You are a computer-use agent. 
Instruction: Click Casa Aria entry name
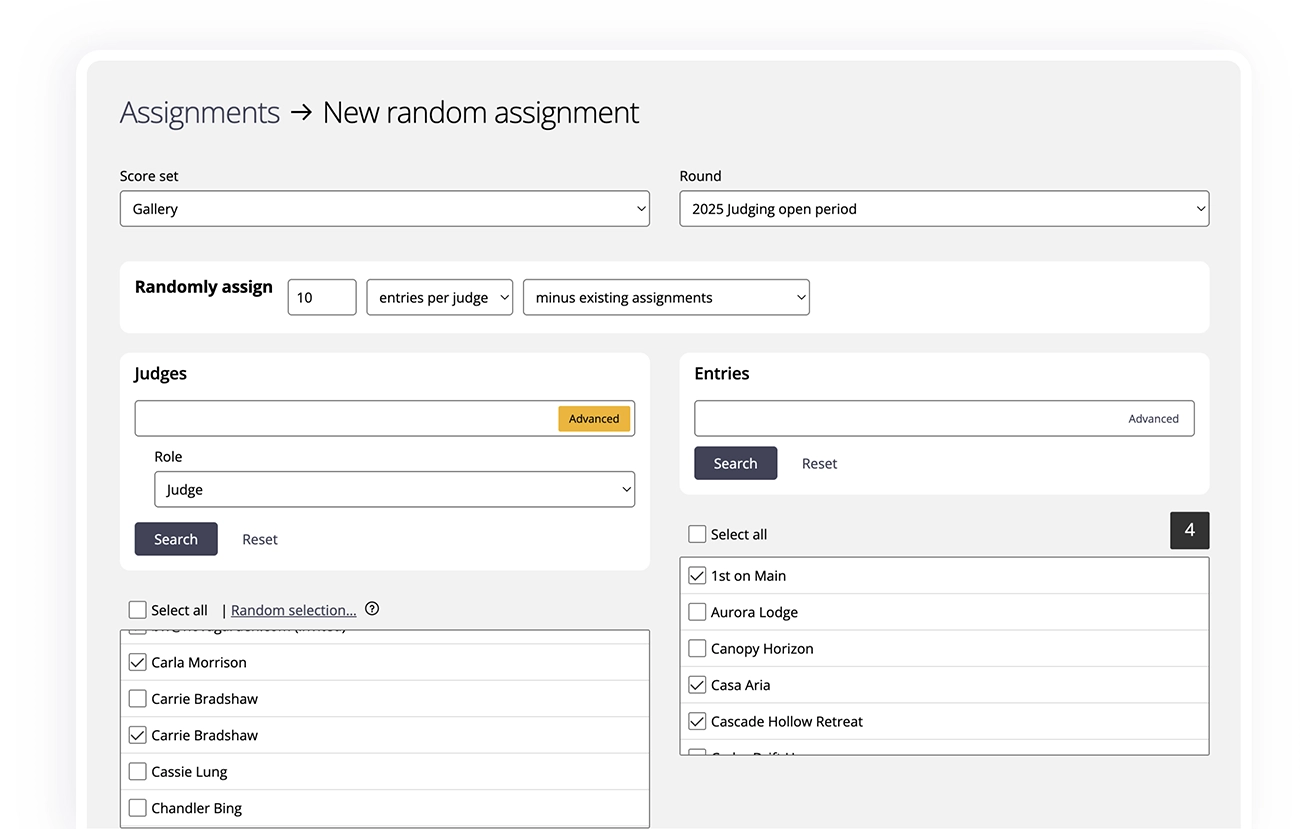coord(740,685)
